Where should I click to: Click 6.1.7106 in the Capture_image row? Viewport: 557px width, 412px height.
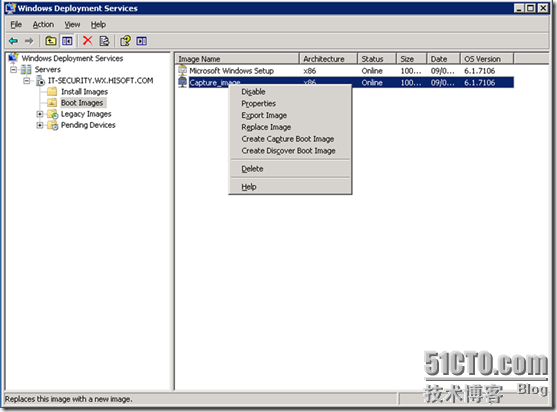pos(479,82)
